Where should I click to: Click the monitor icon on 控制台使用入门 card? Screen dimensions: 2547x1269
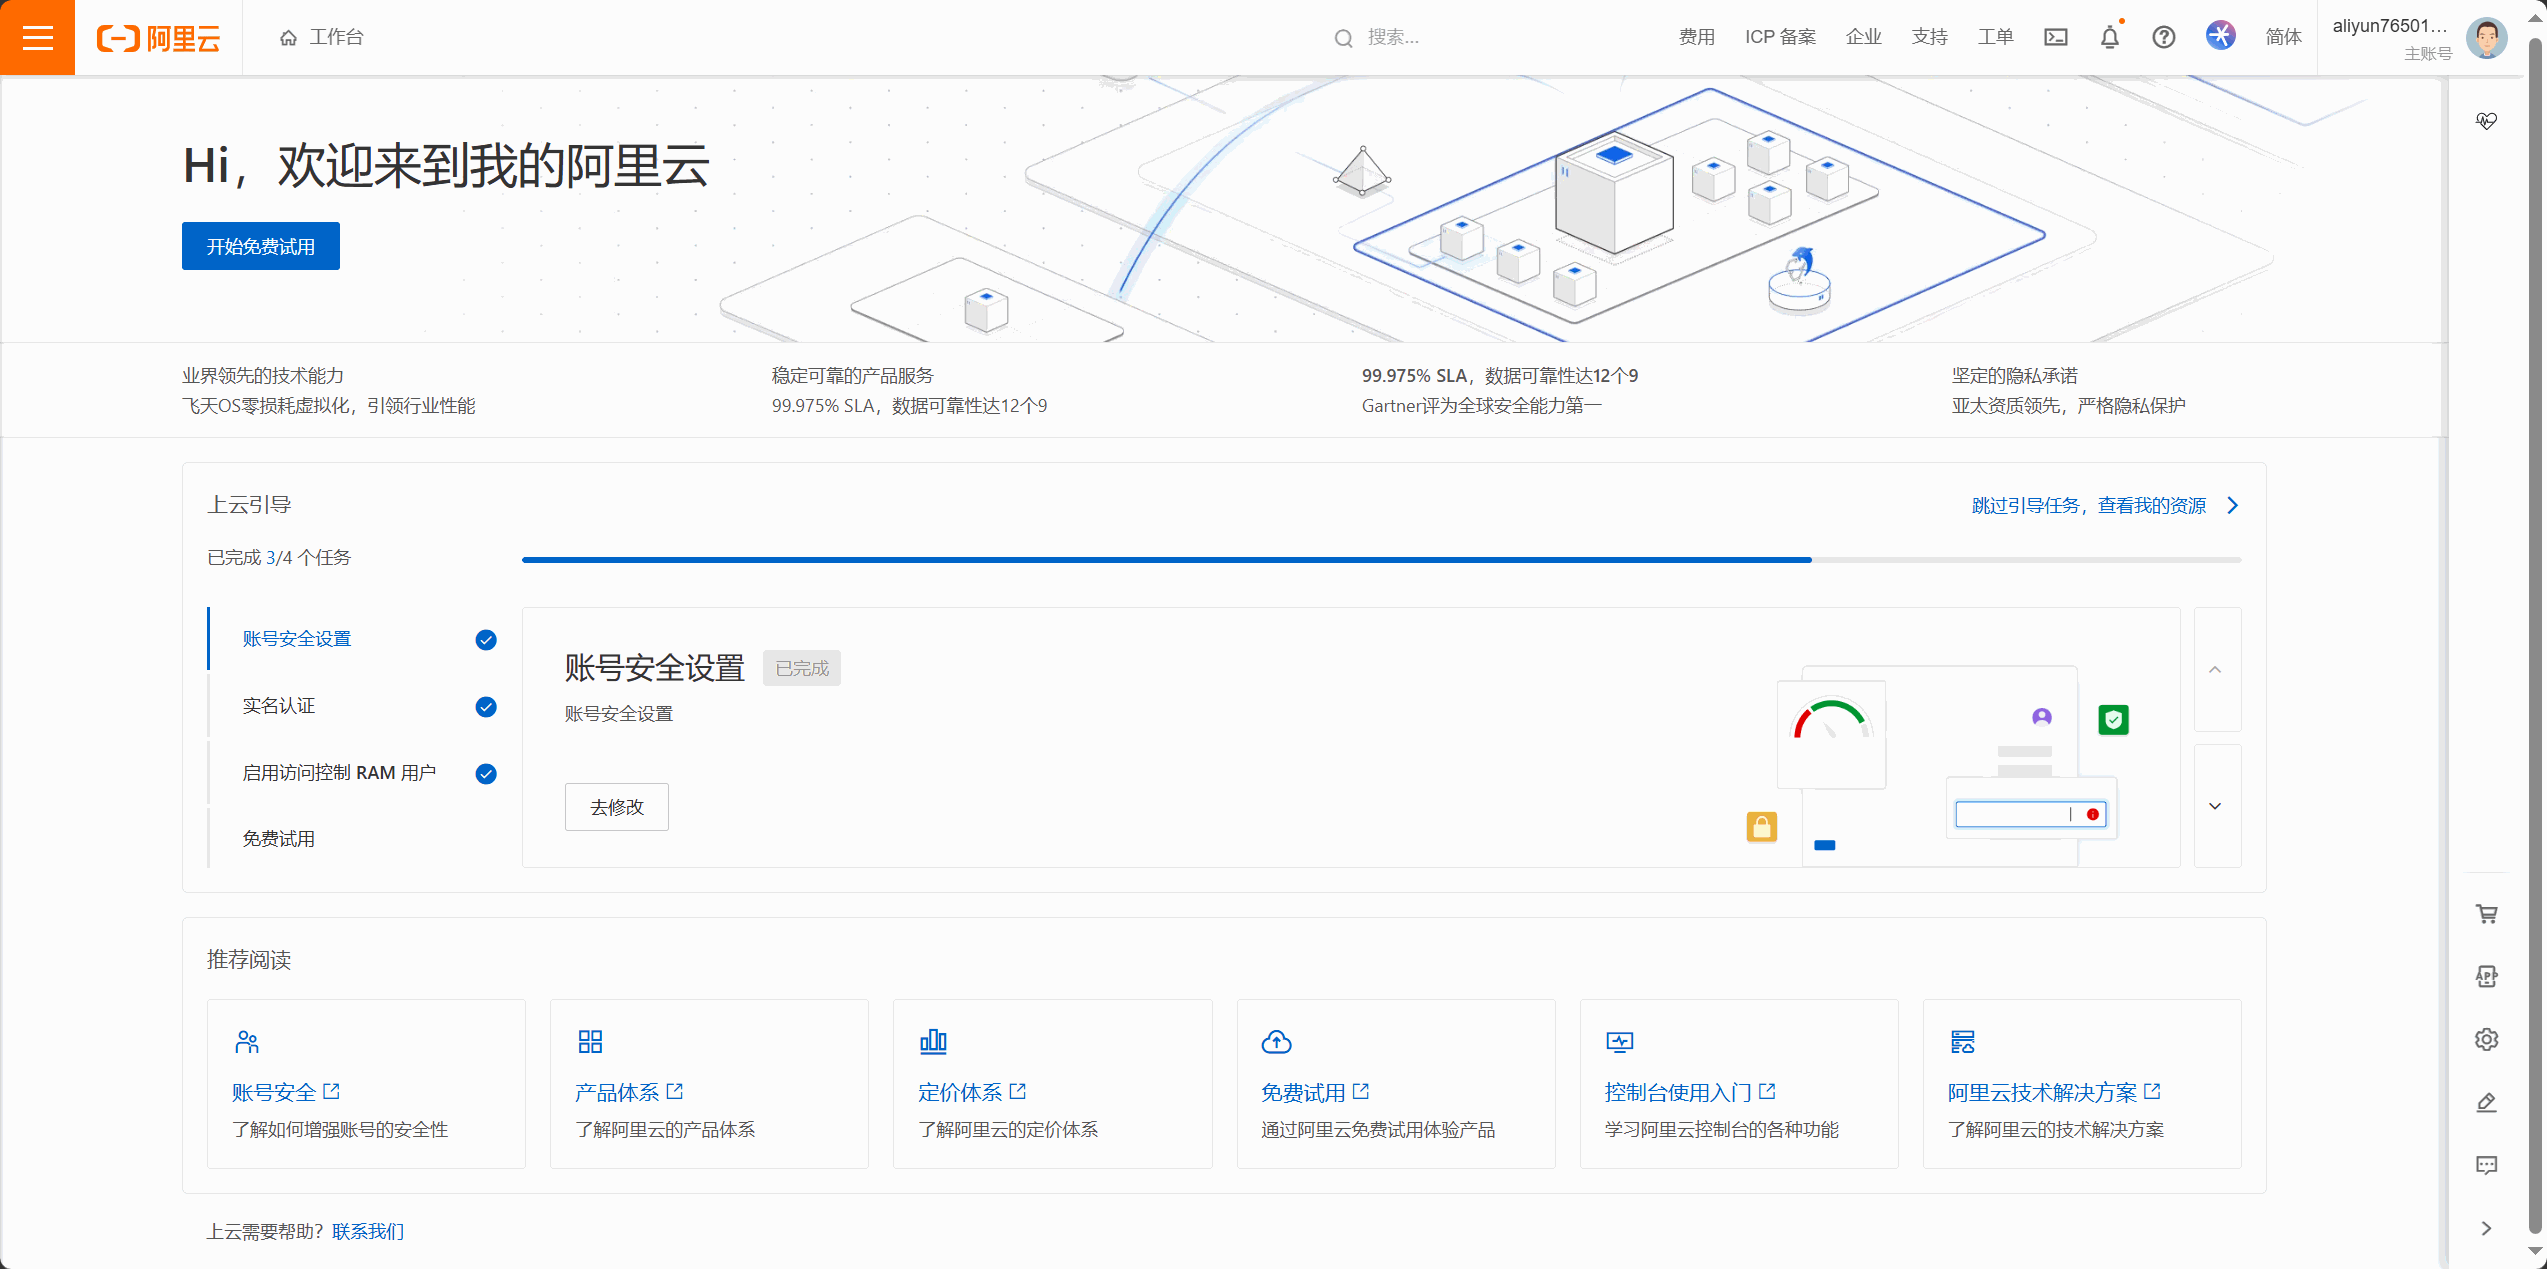coord(1620,1042)
